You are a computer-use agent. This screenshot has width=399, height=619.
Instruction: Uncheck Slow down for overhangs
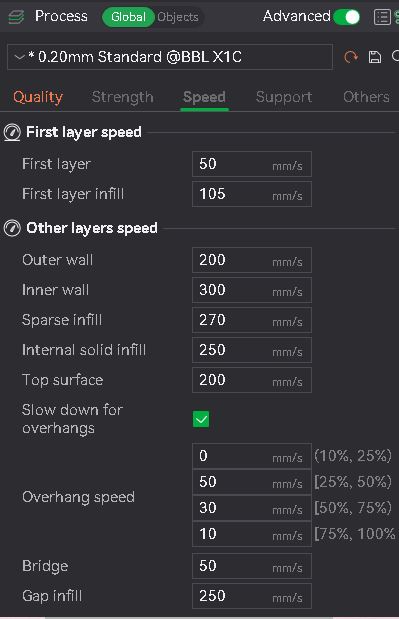coord(201,419)
